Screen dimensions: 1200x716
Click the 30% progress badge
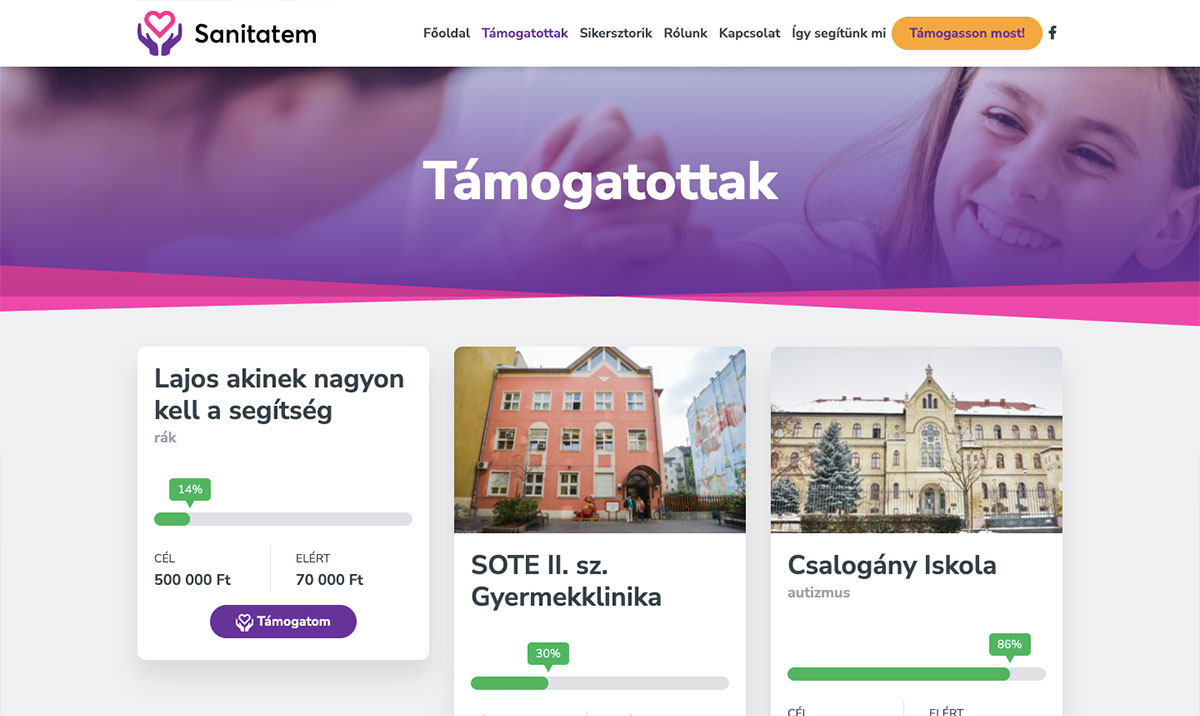tap(548, 654)
